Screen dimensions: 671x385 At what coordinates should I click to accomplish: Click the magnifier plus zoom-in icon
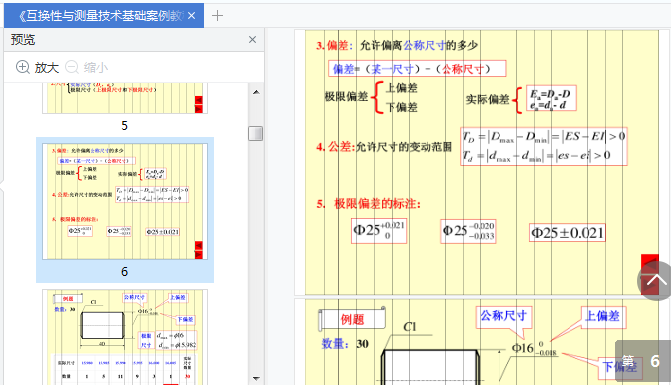22,67
